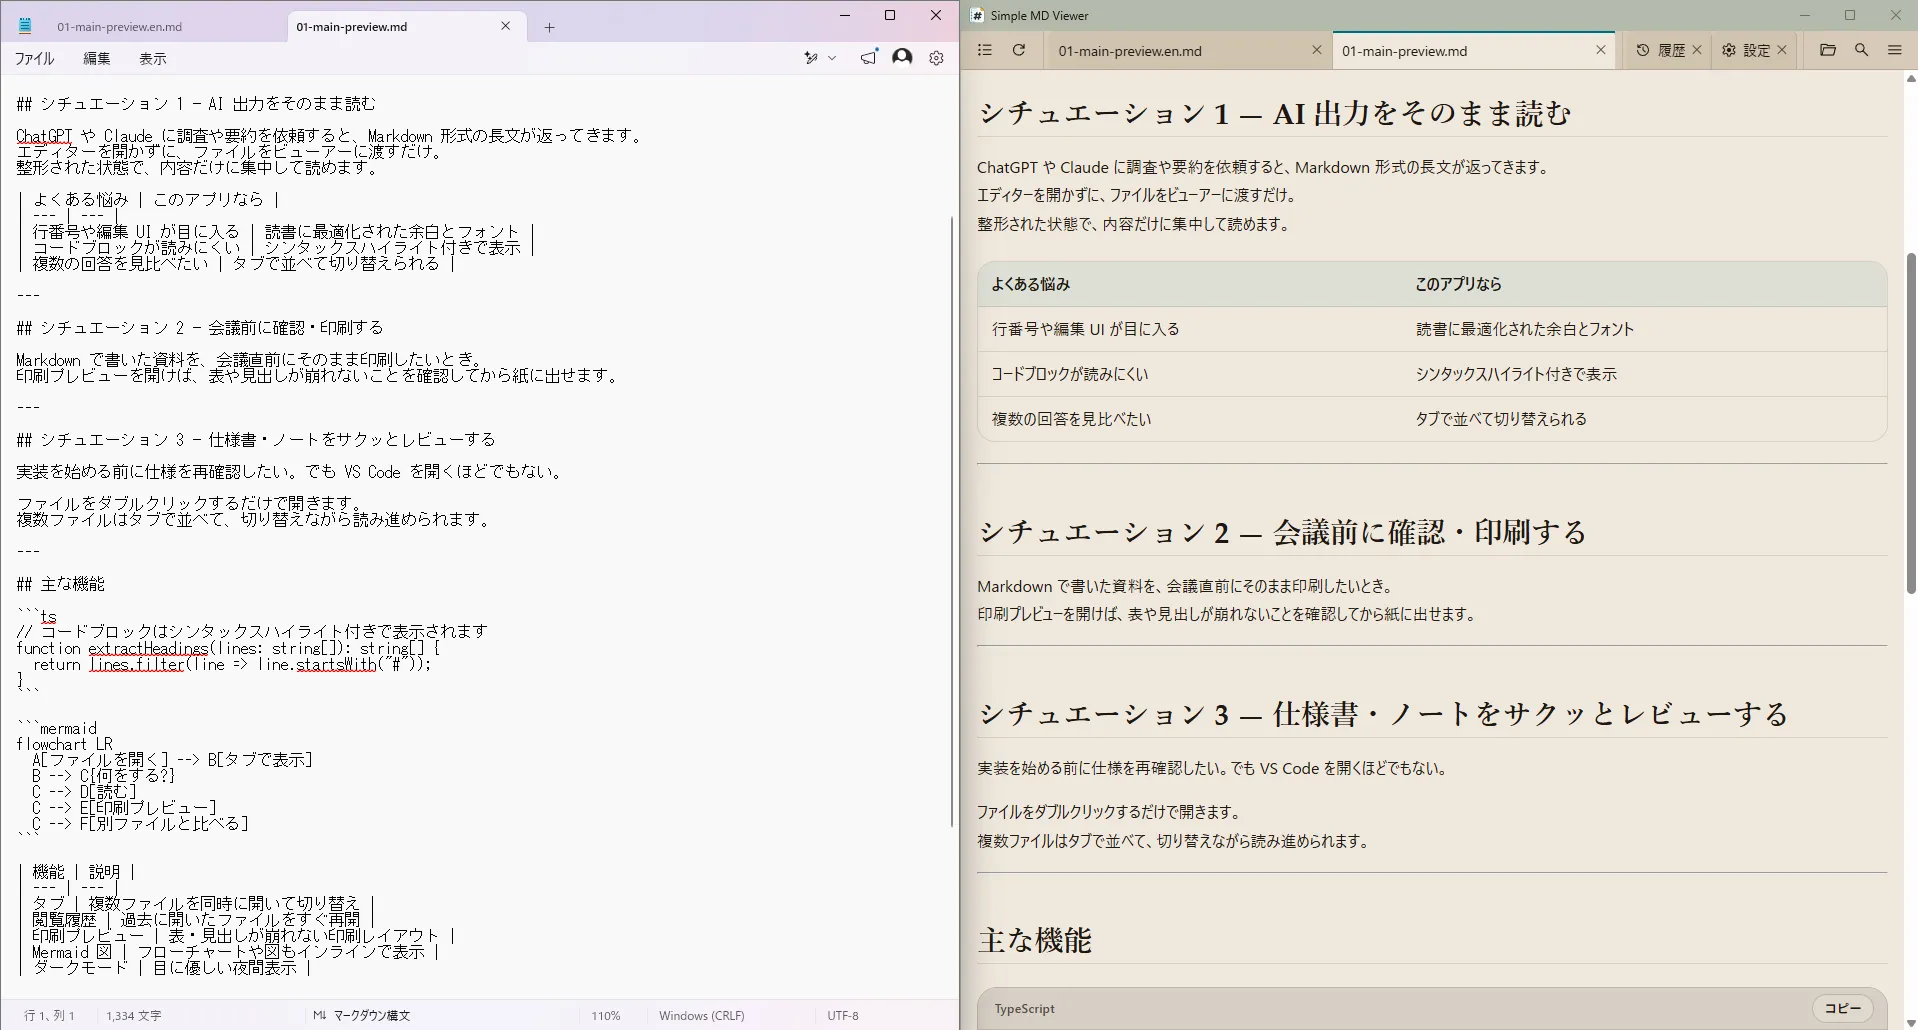Close the 01-main-preview.md tab in Simple MD Viewer
Screen dimensions: 1918x1030
click(1600, 50)
